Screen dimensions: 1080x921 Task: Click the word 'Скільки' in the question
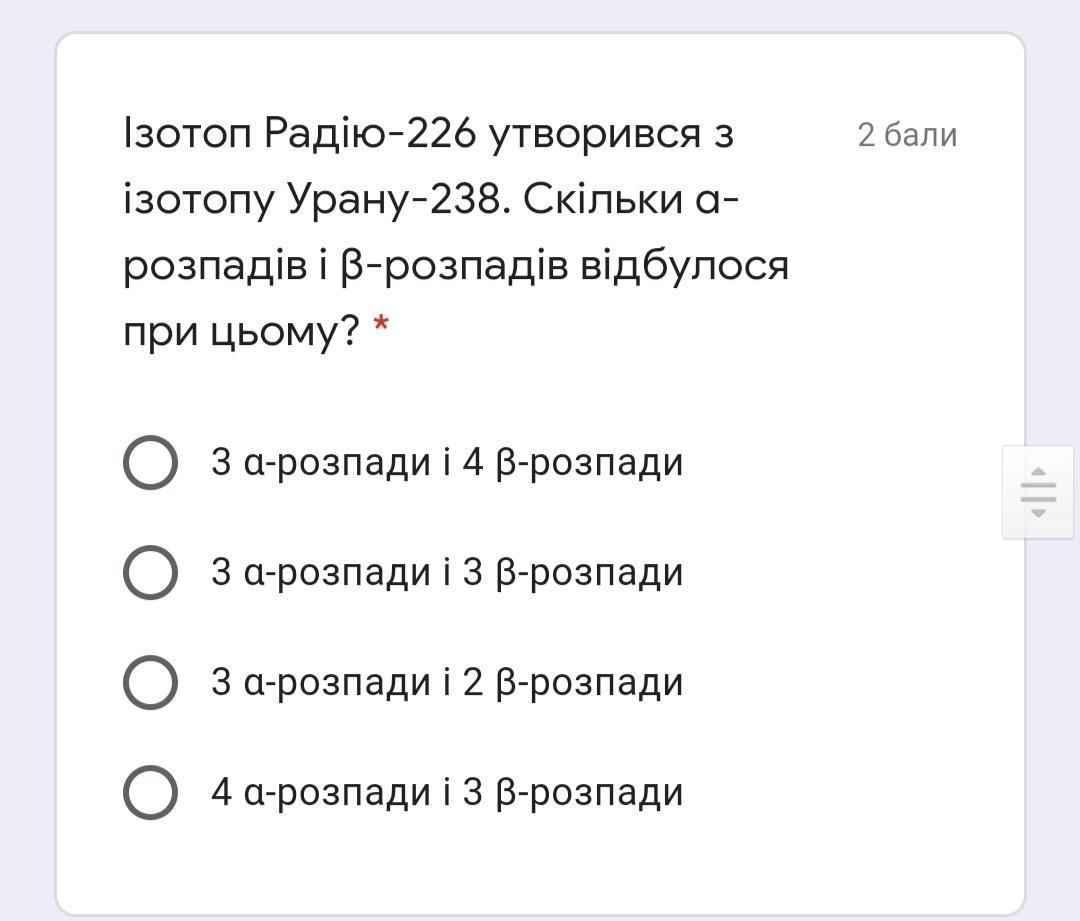click(601, 200)
